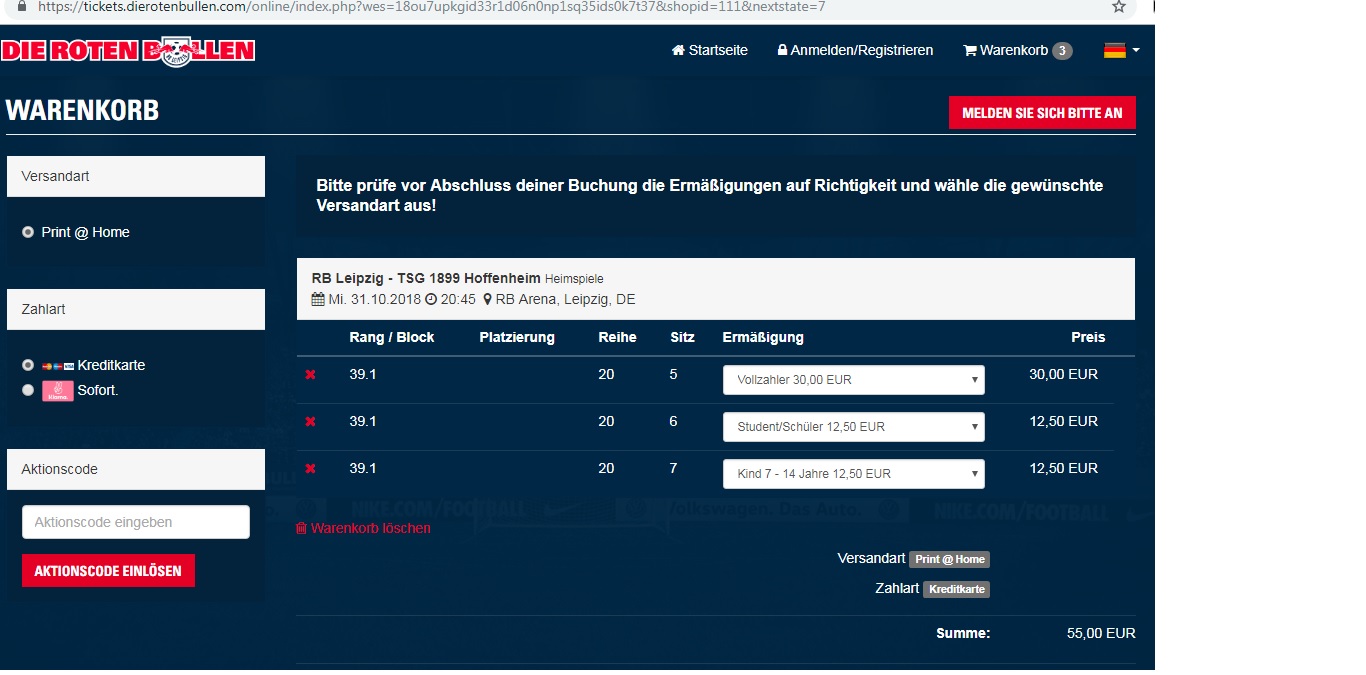Click the Klarna Sofort payment logo

tap(58, 391)
